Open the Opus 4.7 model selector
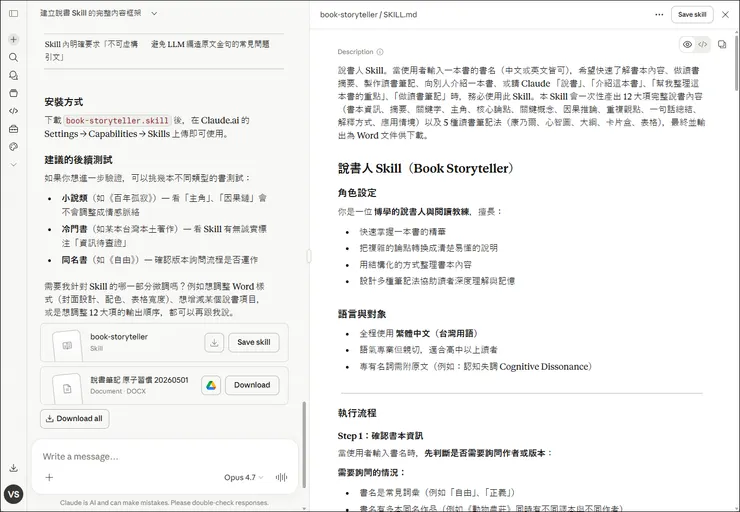 244,478
